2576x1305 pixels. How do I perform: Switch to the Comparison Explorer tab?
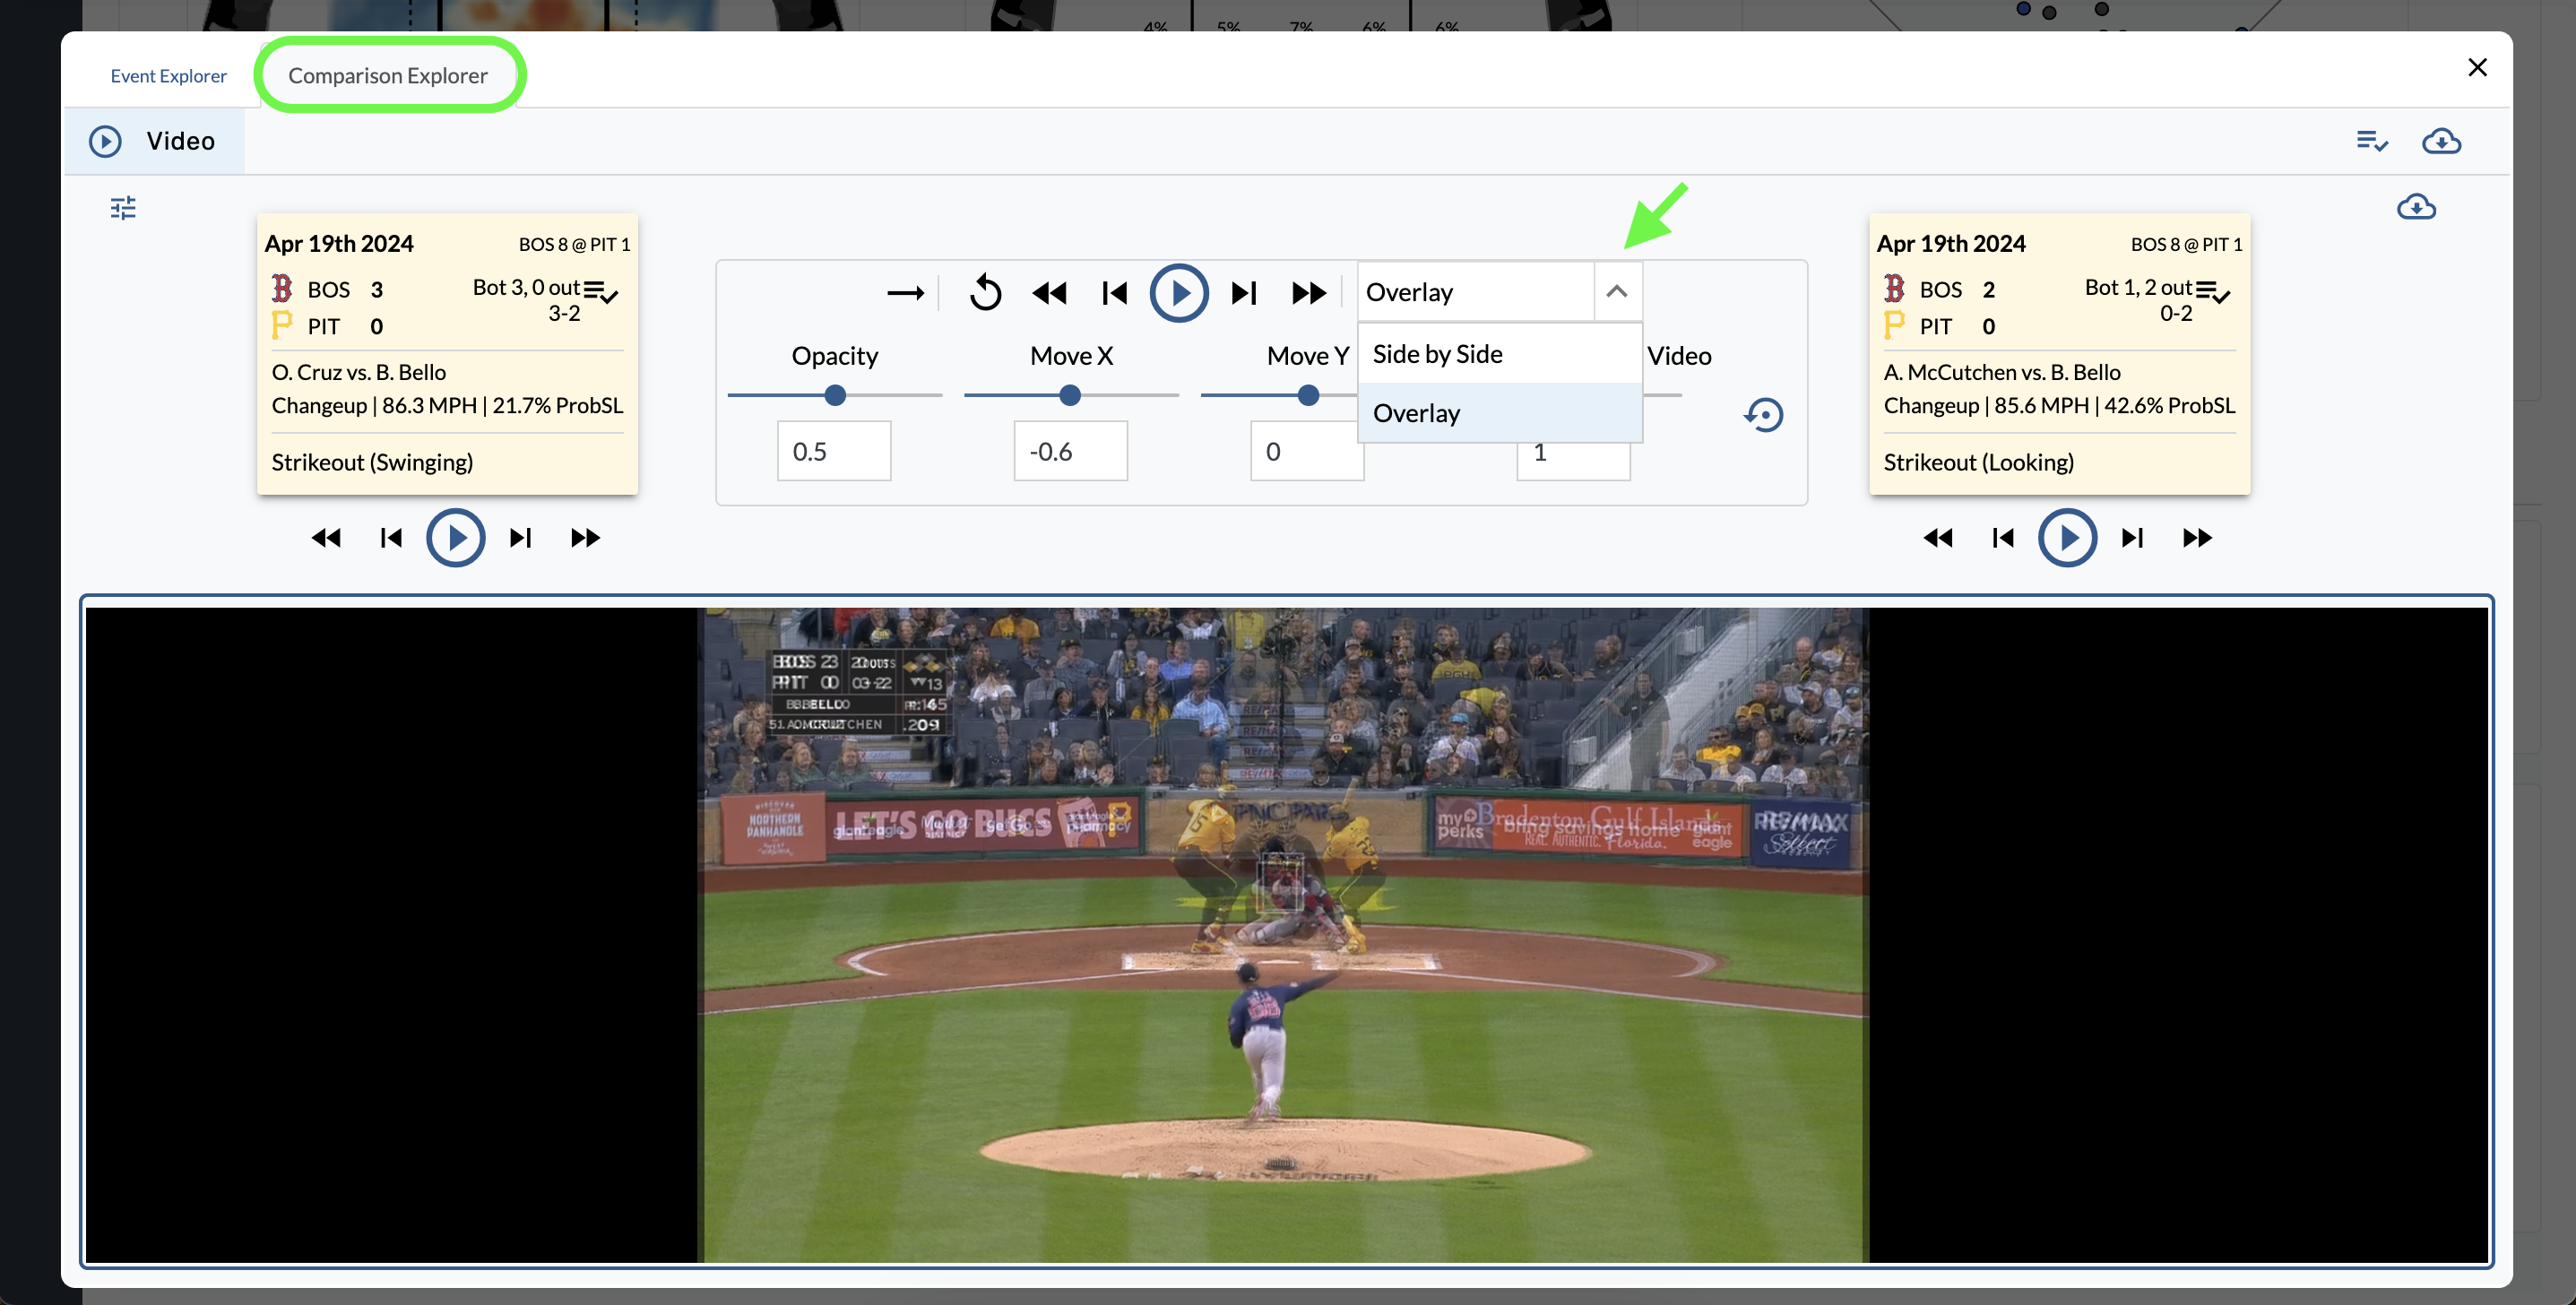tap(389, 75)
